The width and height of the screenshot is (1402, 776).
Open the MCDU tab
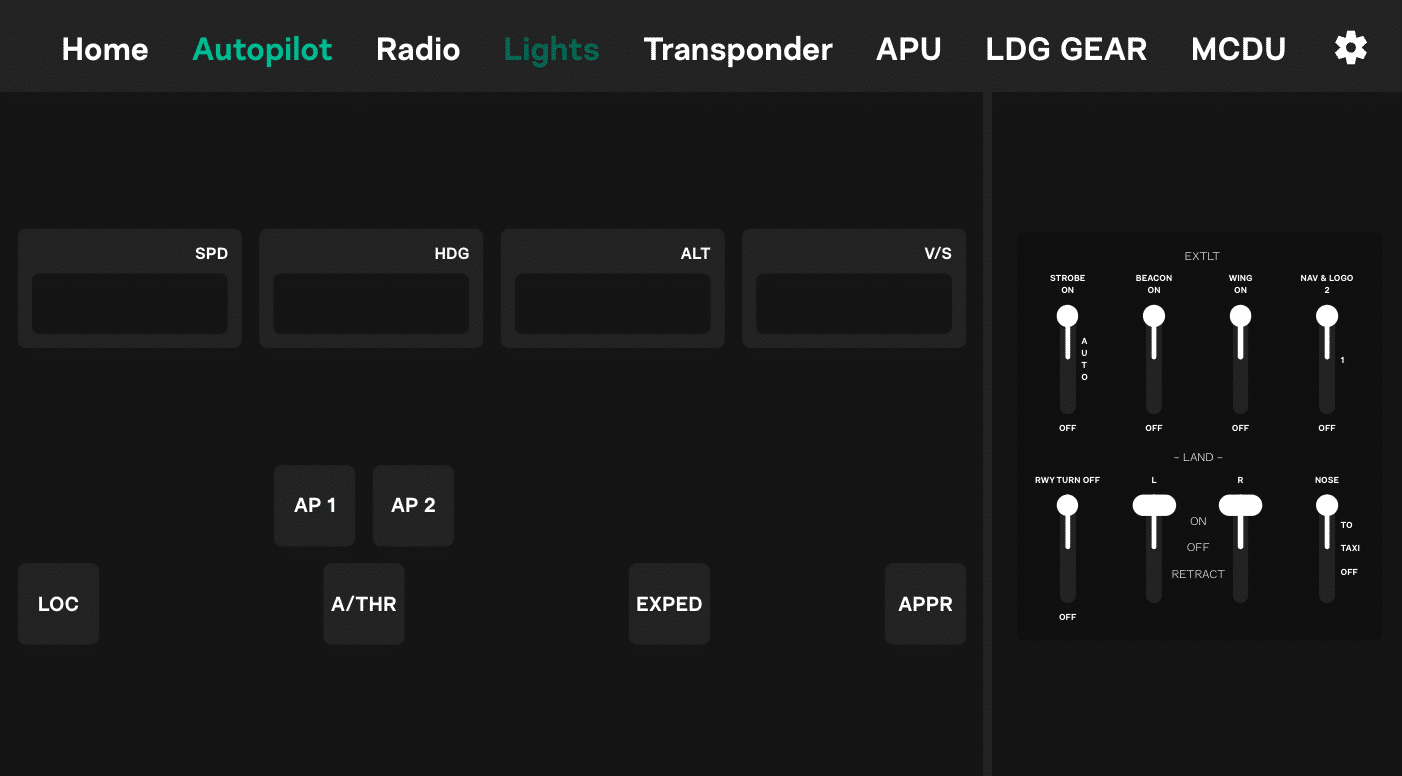1238,49
